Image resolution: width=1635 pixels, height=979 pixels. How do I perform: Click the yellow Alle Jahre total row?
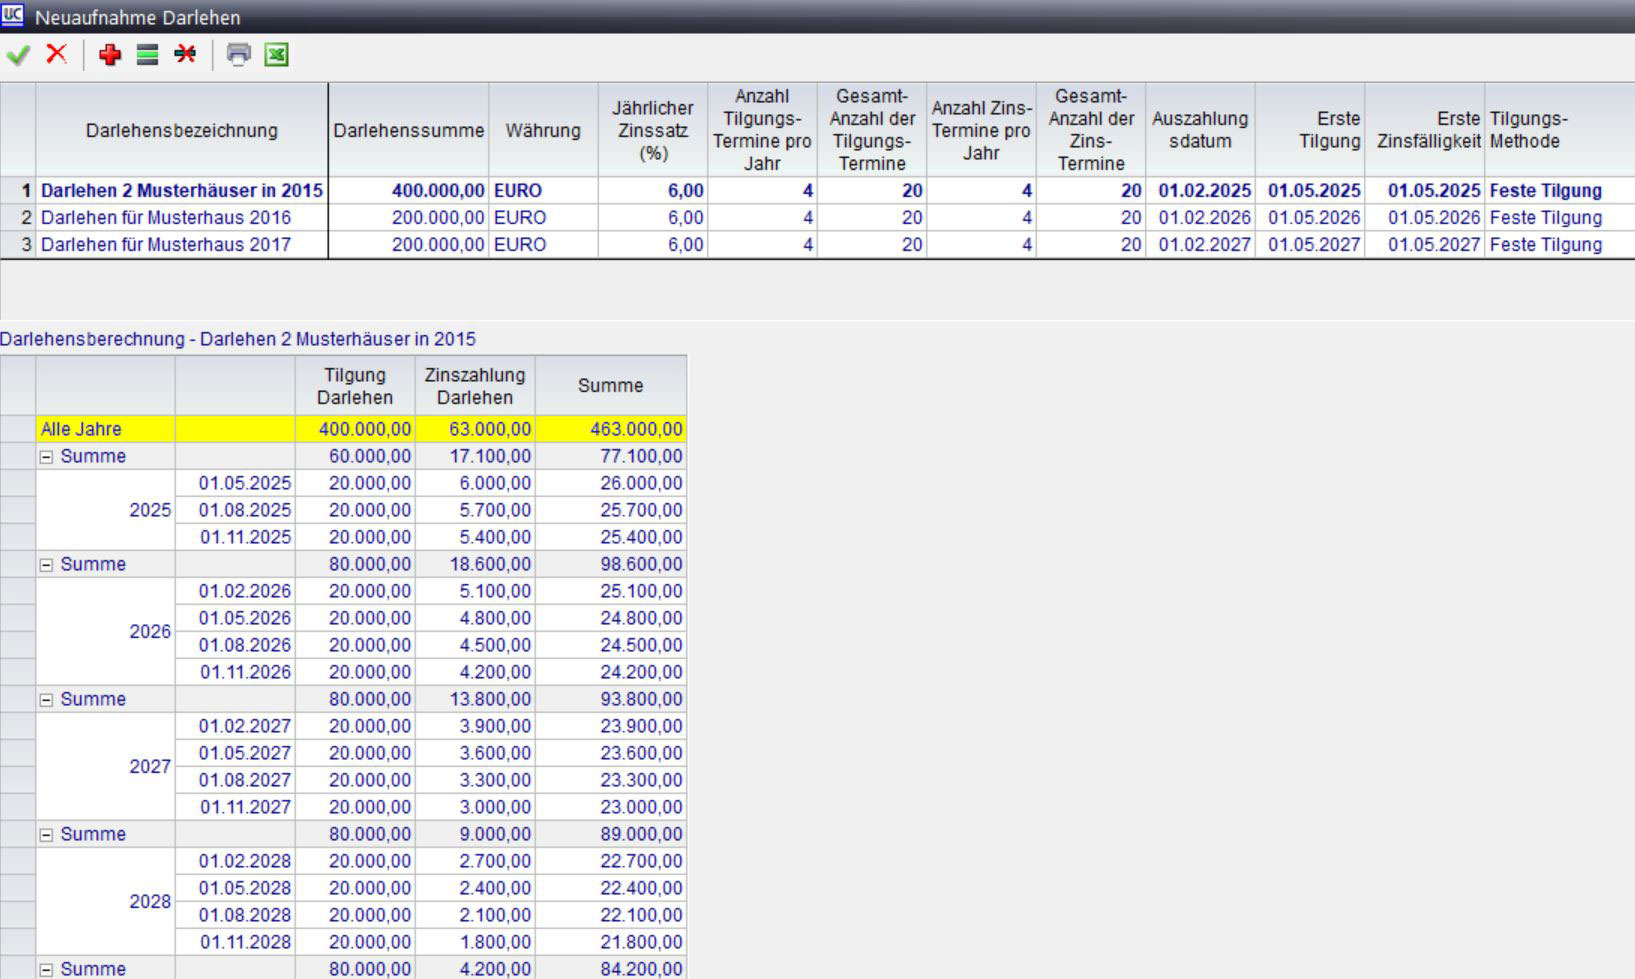[81, 429]
